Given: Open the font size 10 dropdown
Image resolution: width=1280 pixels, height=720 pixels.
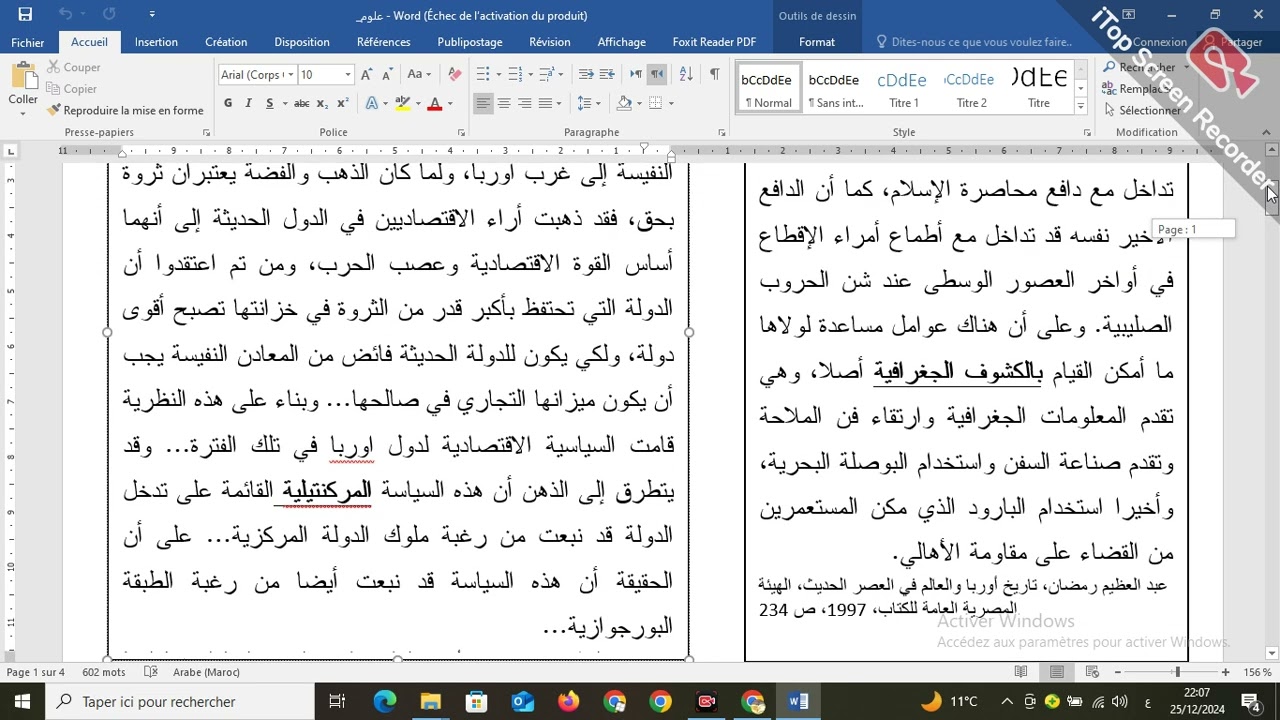Looking at the screenshot, I should [347, 75].
